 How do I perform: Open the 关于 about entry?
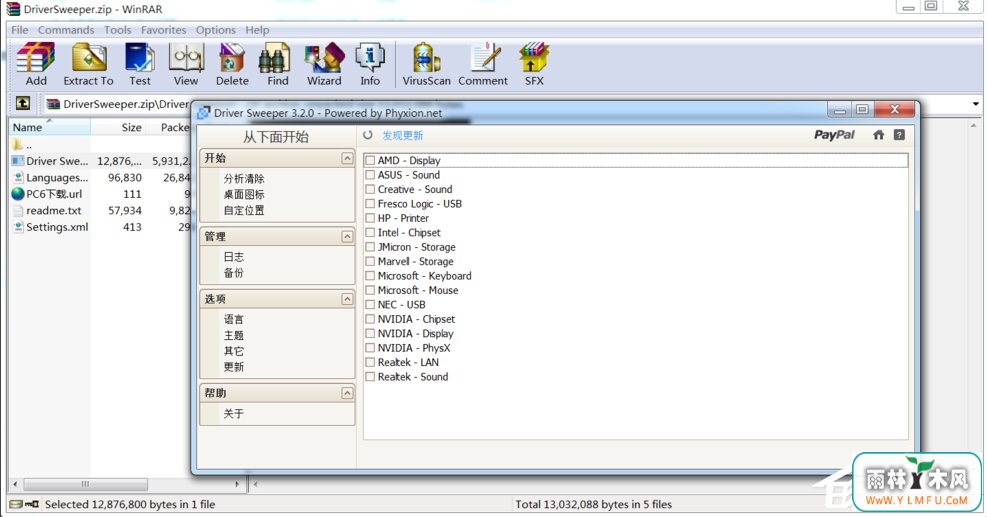coord(234,414)
